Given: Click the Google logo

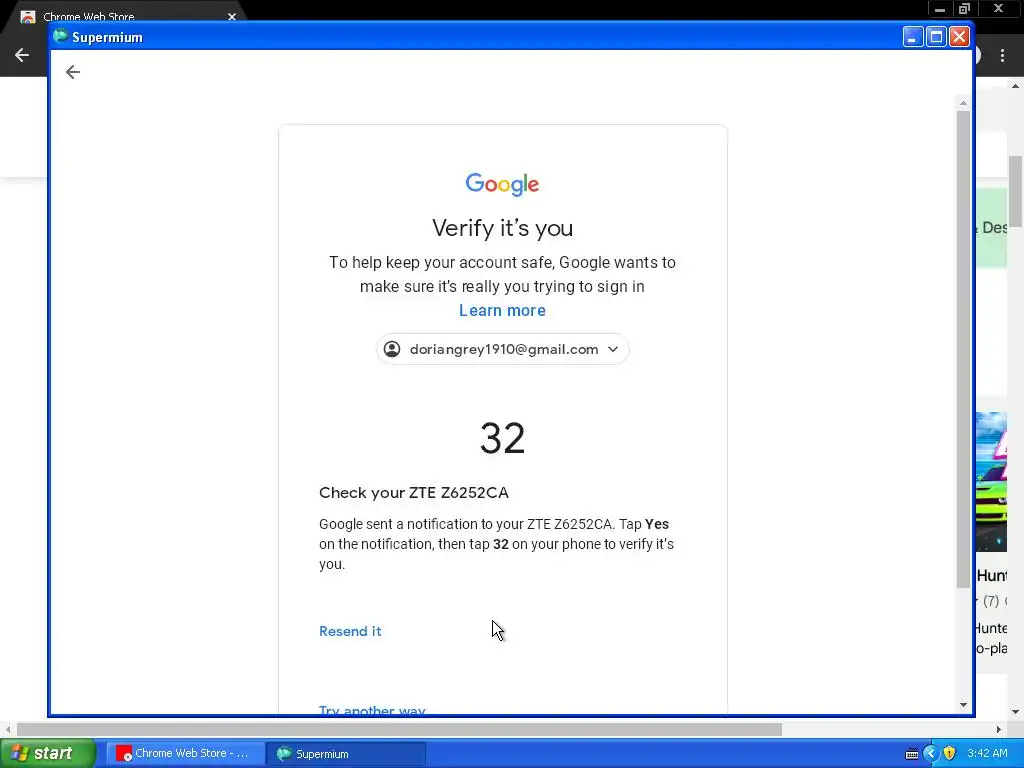Looking at the screenshot, I should click(x=502, y=184).
